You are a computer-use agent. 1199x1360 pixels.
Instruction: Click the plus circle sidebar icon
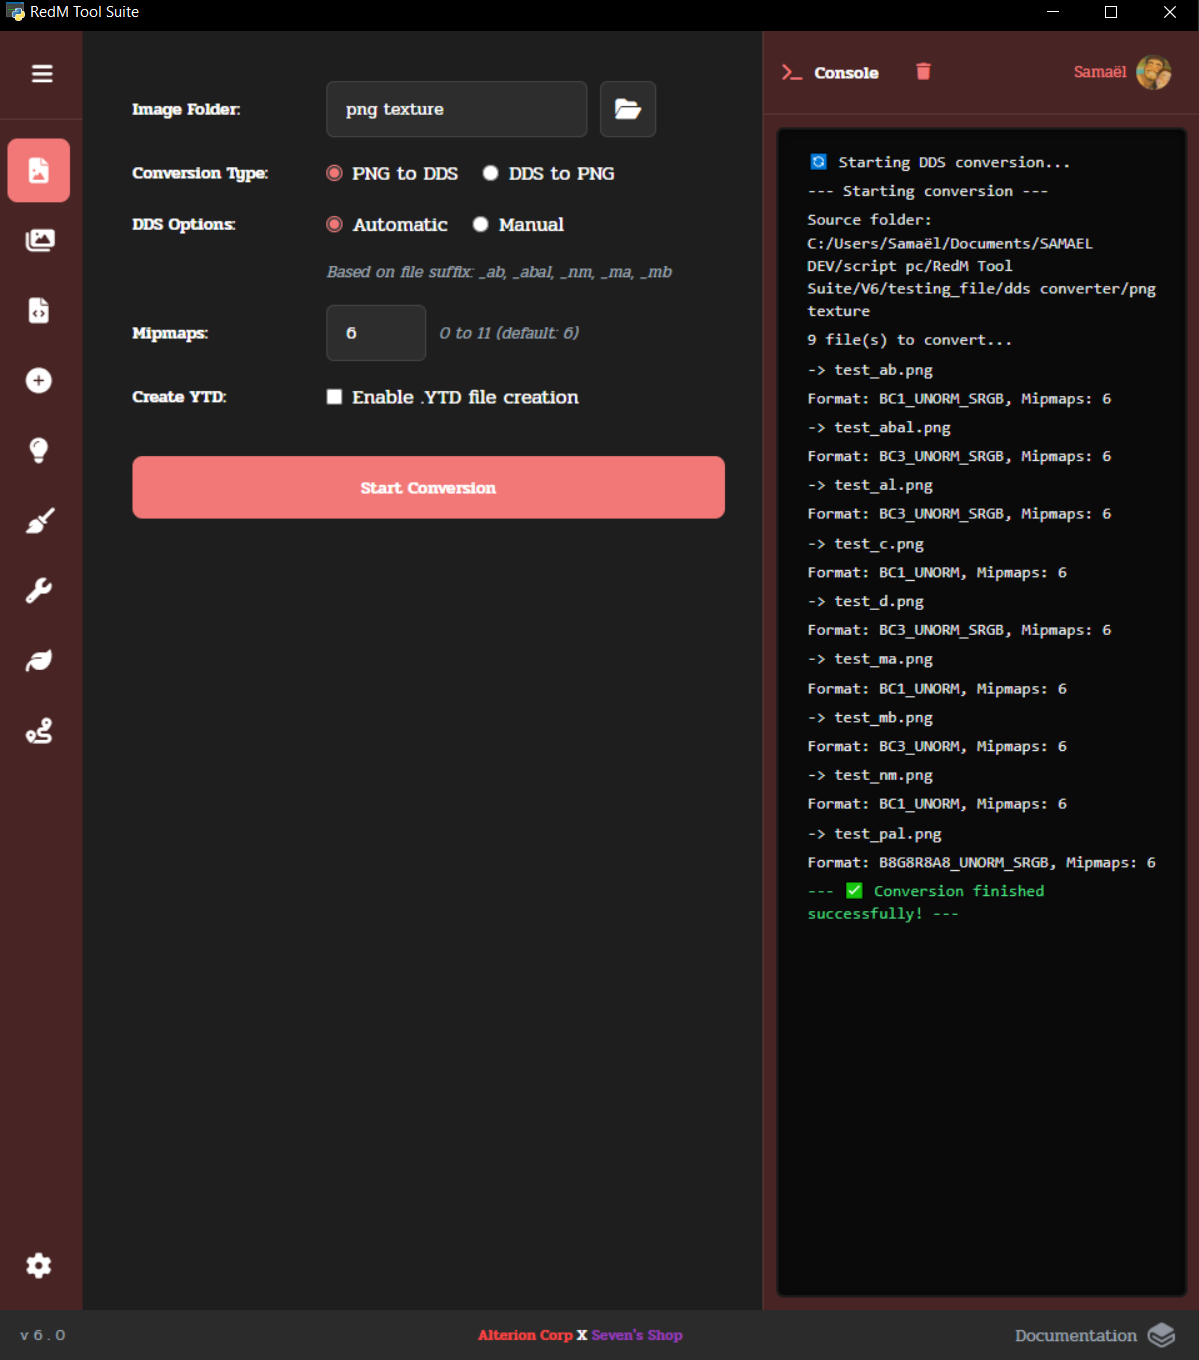(39, 381)
